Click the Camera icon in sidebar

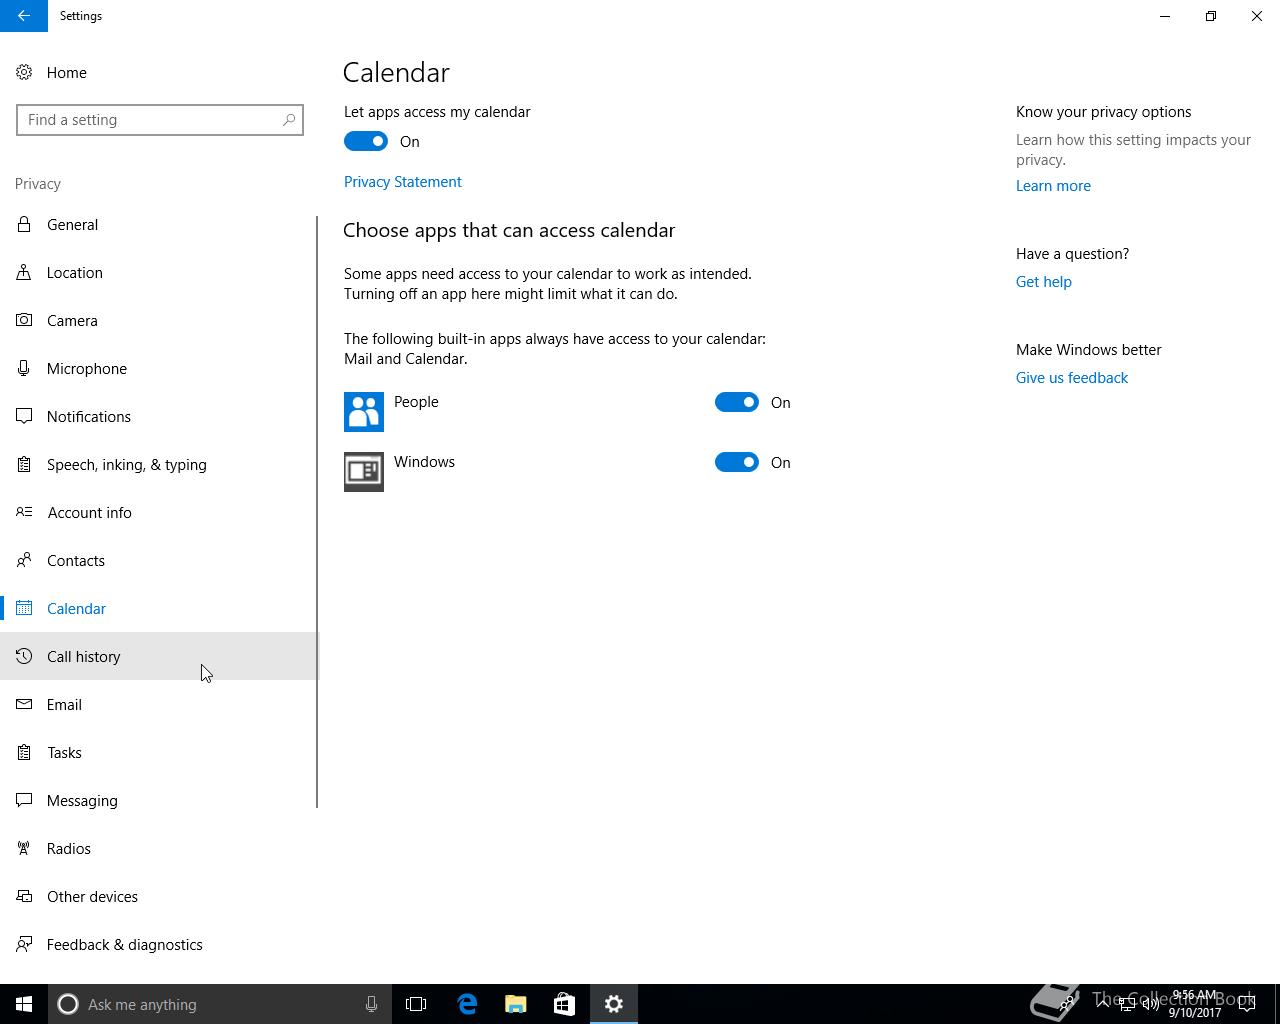point(24,320)
